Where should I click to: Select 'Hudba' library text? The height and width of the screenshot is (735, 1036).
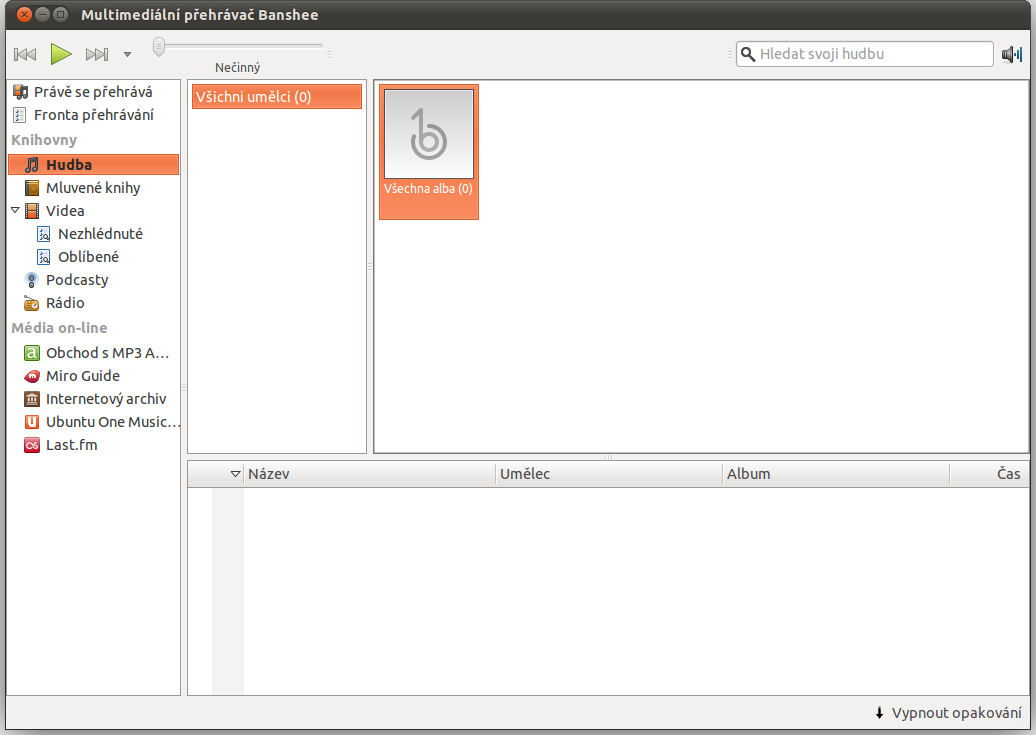pos(69,165)
